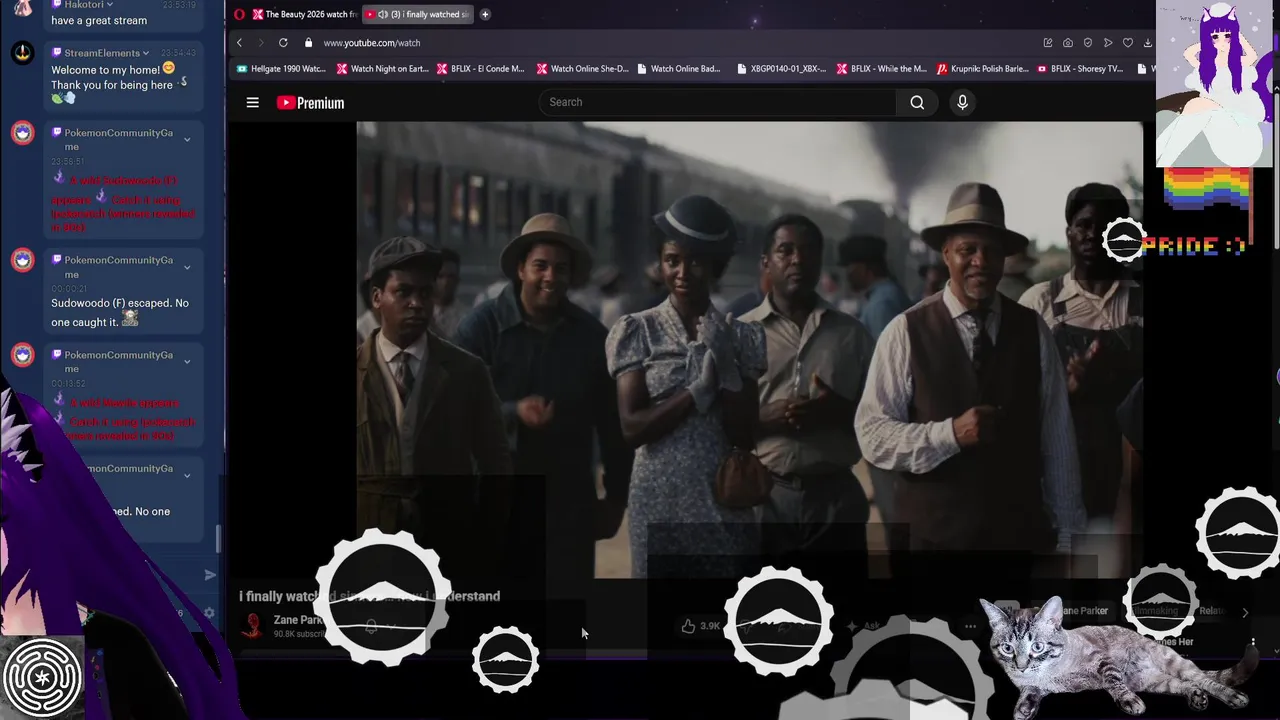Open the Krupnik: Polish Barle... bookmark
The image size is (1280, 720).
982,69
